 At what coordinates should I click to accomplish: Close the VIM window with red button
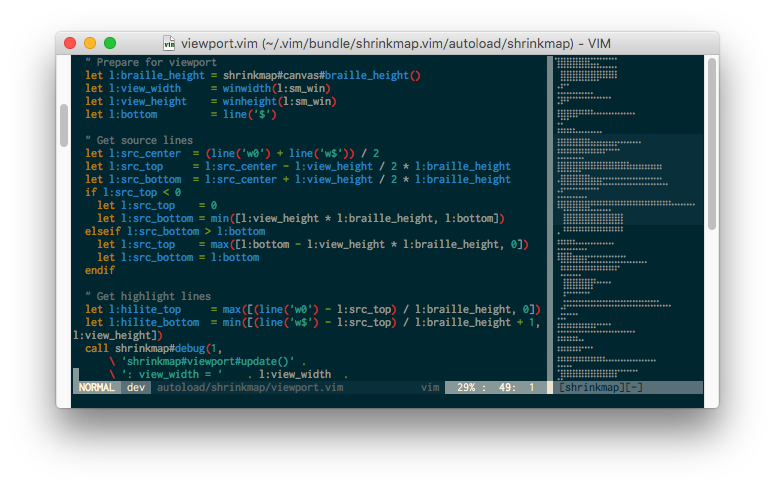pos(70,44)
